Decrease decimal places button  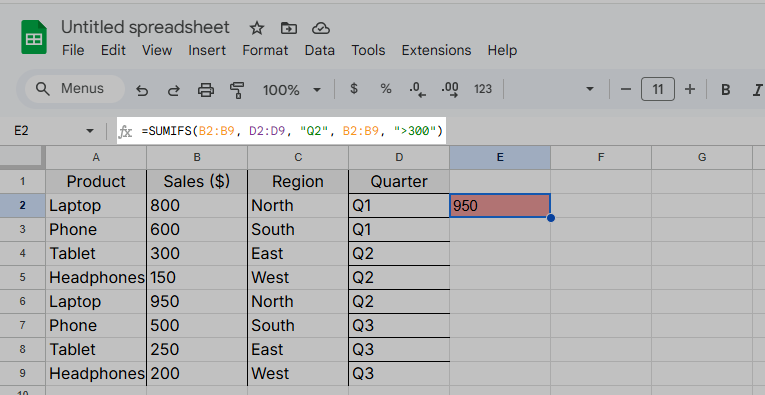[x=418, y=89]
